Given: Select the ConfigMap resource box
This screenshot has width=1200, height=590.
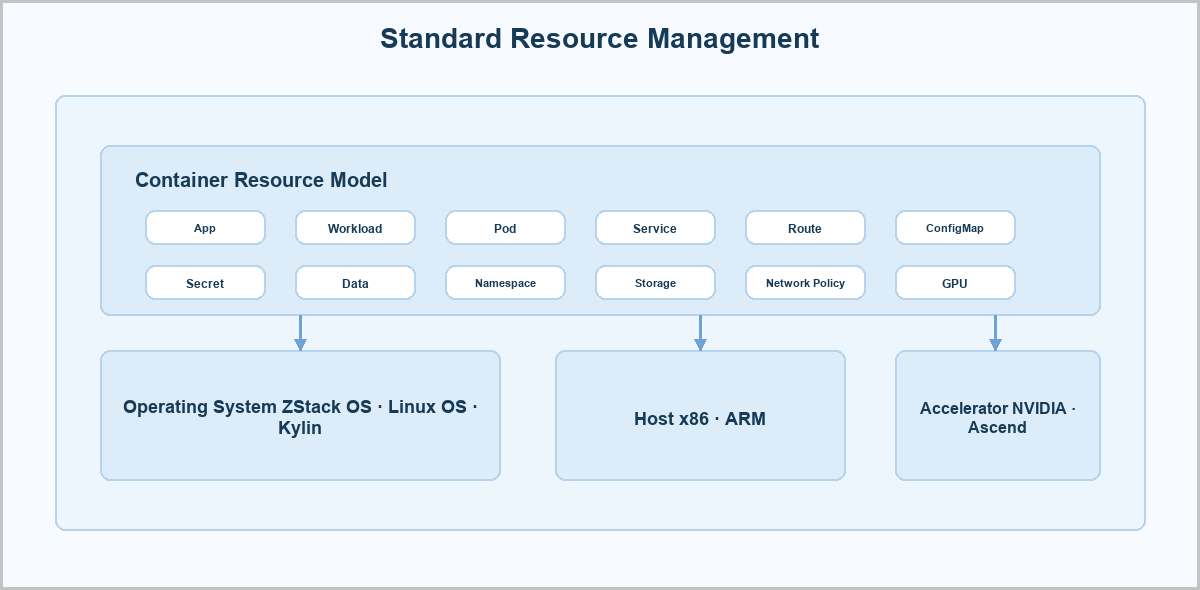Looking at the screenshot, I should (955, 228).
